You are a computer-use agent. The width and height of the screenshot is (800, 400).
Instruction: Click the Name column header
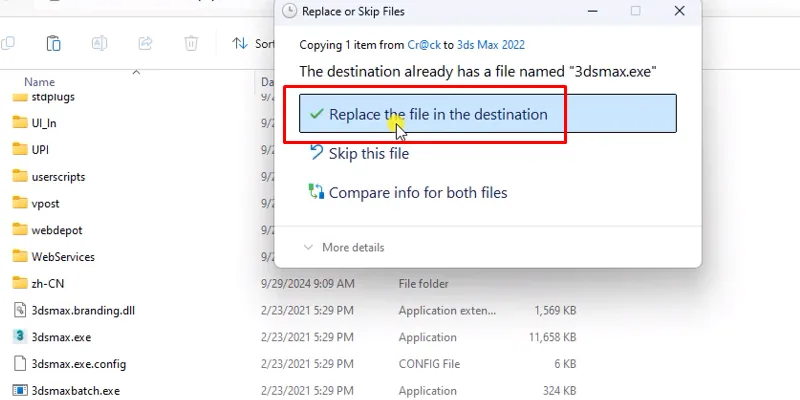point(40,82)
